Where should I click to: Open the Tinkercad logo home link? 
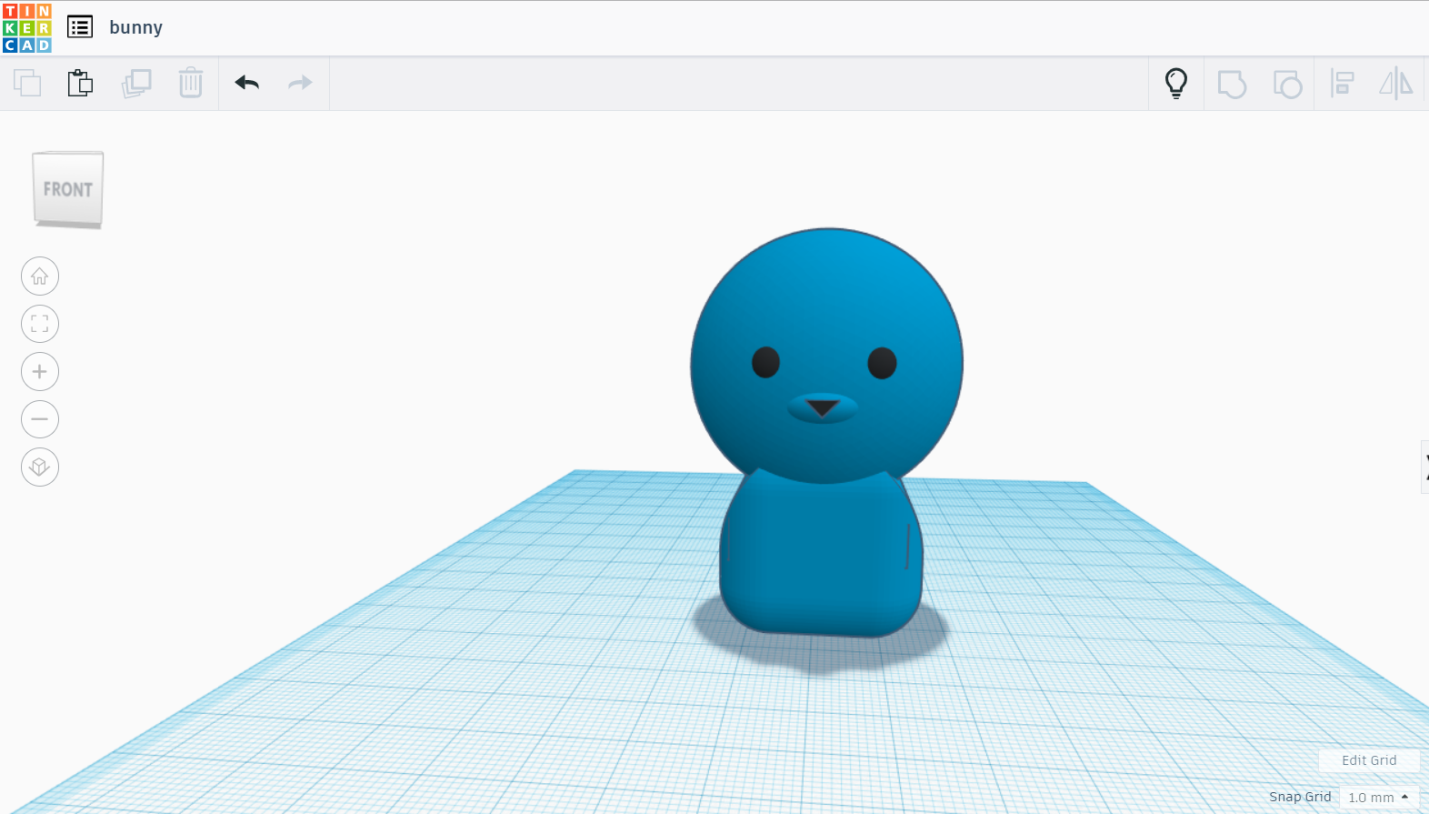click(x=27, y=27)
